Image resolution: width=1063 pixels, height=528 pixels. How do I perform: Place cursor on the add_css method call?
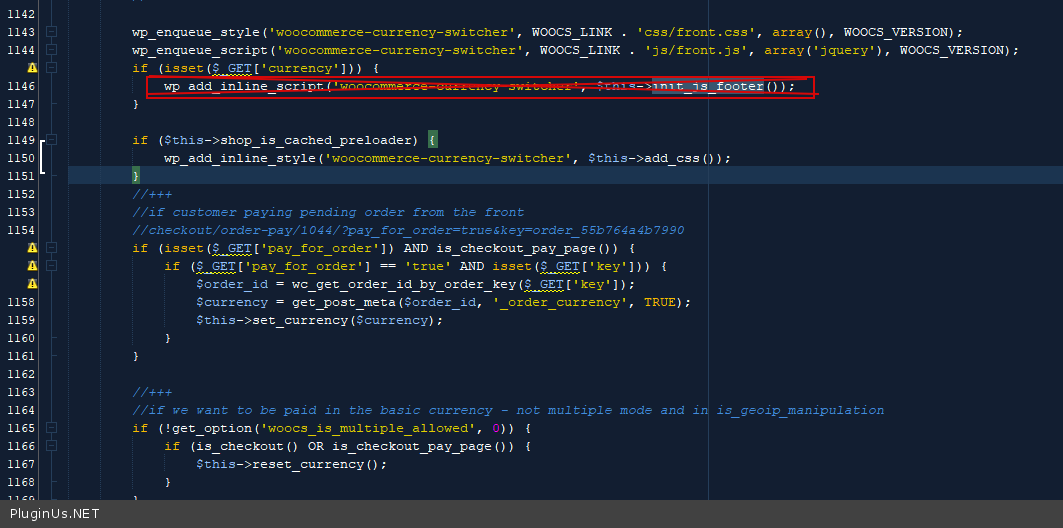click(x=670, y=158)
